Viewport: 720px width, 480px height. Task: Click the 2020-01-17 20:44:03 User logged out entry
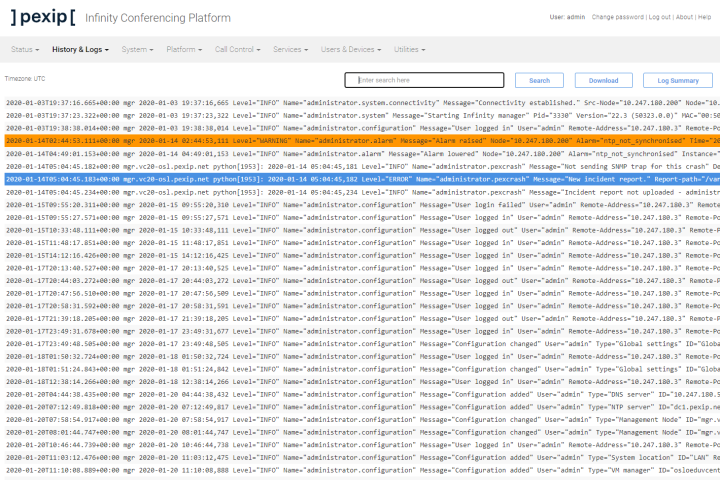(x=362, y=281)
